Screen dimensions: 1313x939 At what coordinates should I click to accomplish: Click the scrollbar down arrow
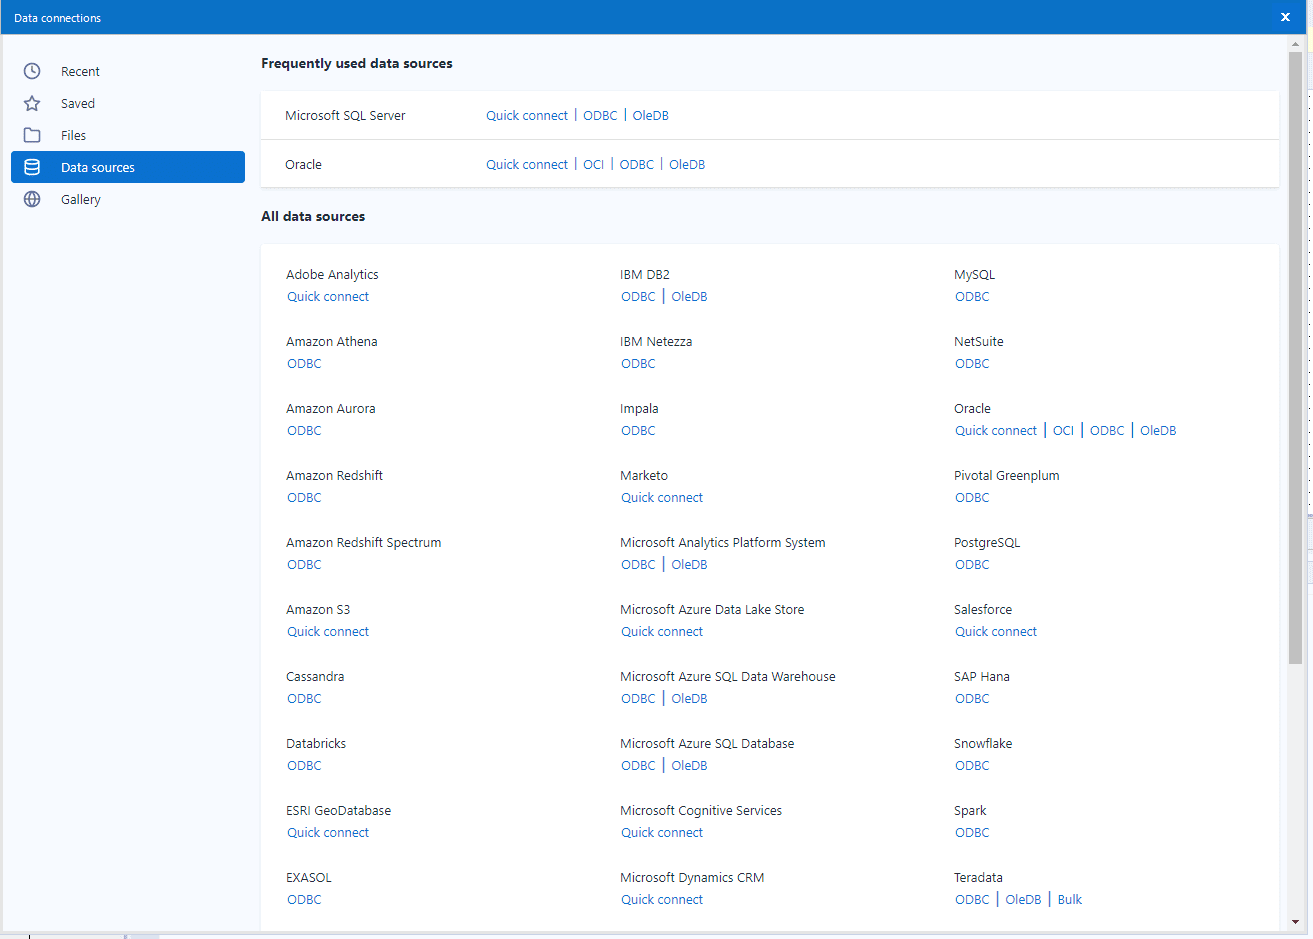click(x=1295, y=922)
